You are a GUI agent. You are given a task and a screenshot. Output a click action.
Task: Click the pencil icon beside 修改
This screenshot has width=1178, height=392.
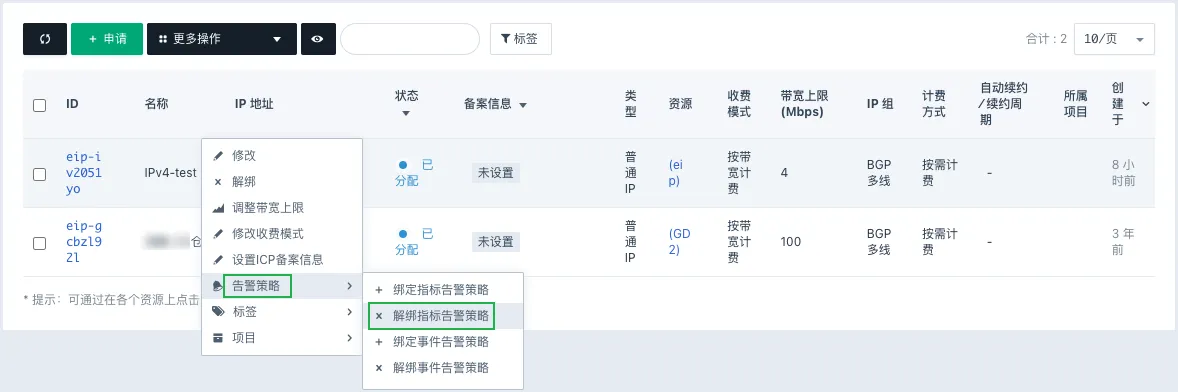tap(218, 156)
